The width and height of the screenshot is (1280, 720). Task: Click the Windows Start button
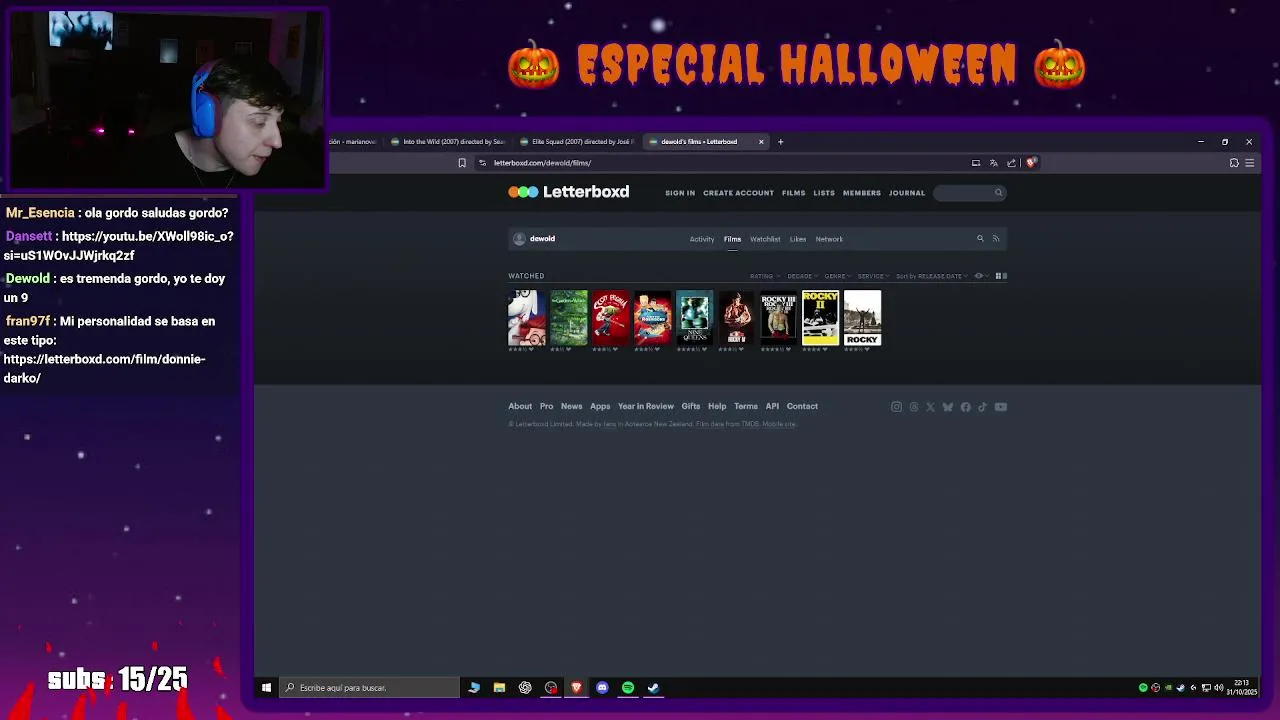[266, 688]
